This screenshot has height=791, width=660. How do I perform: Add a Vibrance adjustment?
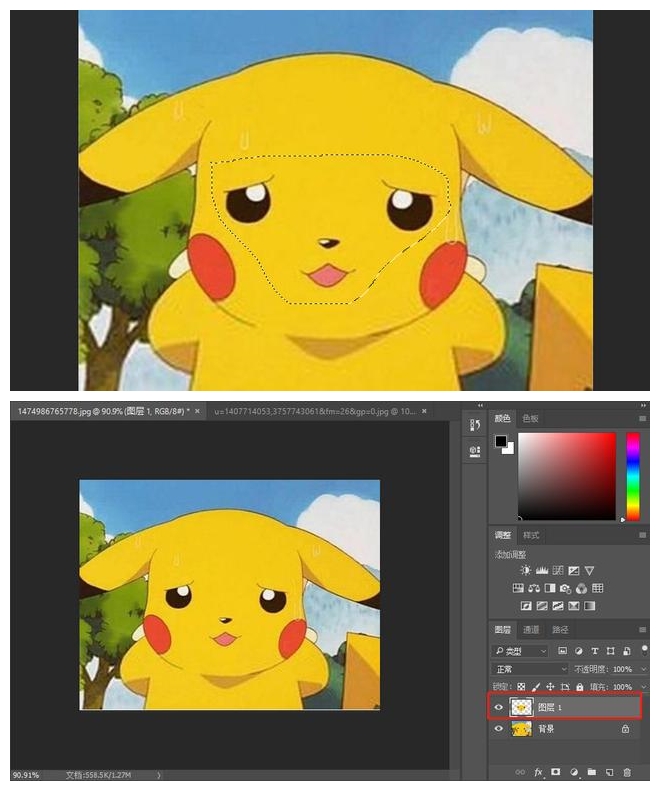589,571
